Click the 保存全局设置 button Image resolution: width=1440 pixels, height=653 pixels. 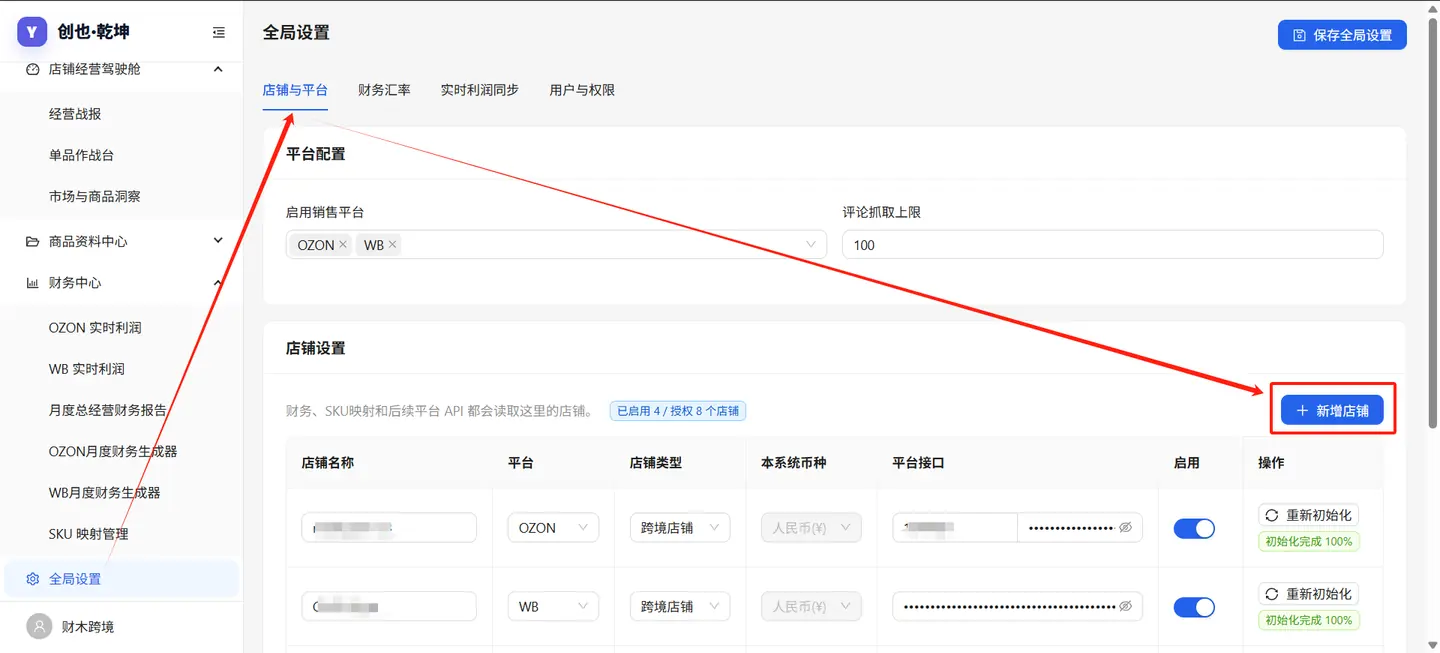(x=1342, y=35)
